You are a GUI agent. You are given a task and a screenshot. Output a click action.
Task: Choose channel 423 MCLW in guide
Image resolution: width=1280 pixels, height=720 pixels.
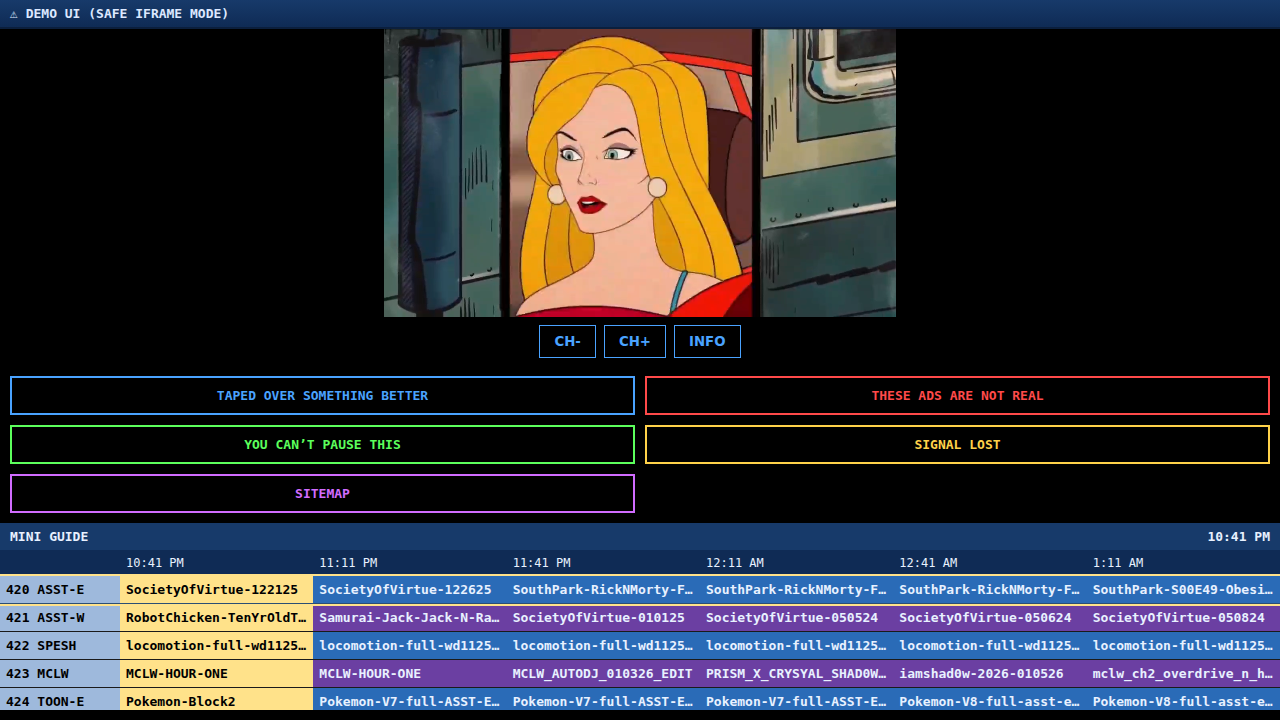click(60, 673)
